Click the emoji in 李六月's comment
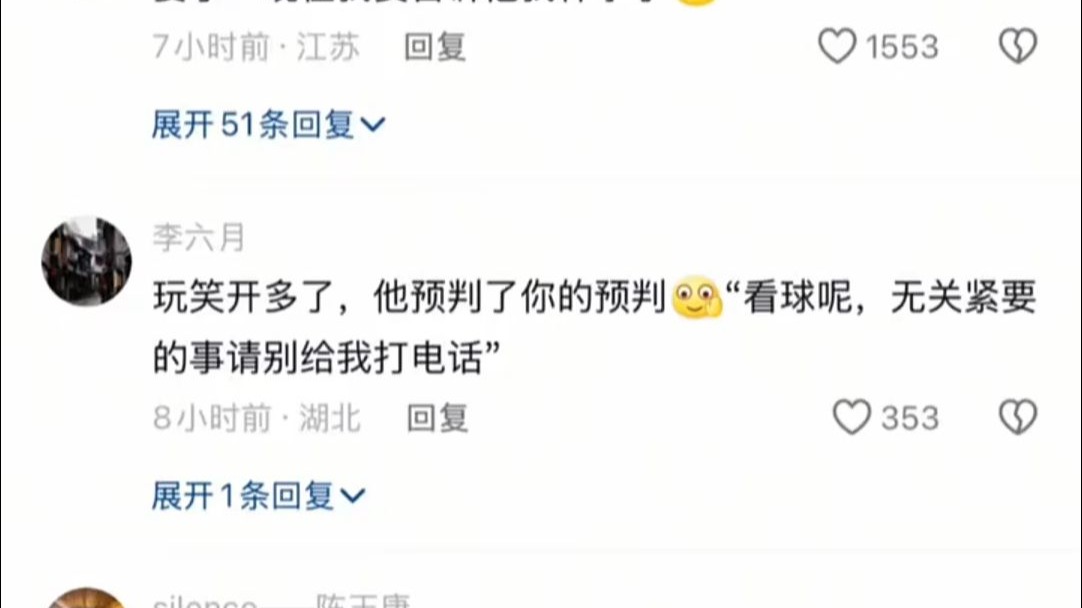1082x608 pixels. click(x=697, y=297)
